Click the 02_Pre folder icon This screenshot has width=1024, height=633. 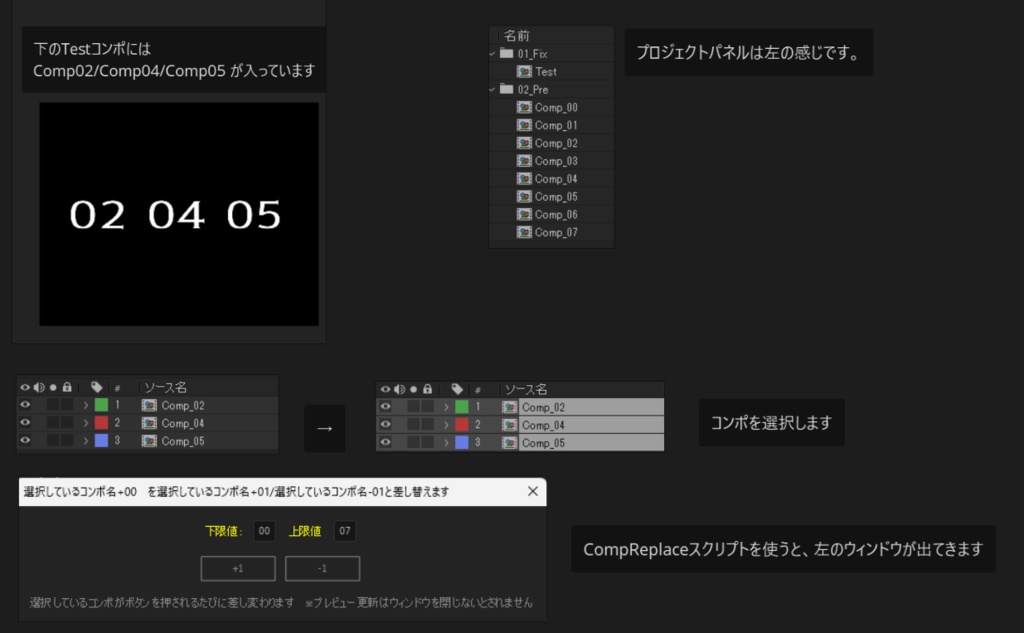tap(505, 88)
